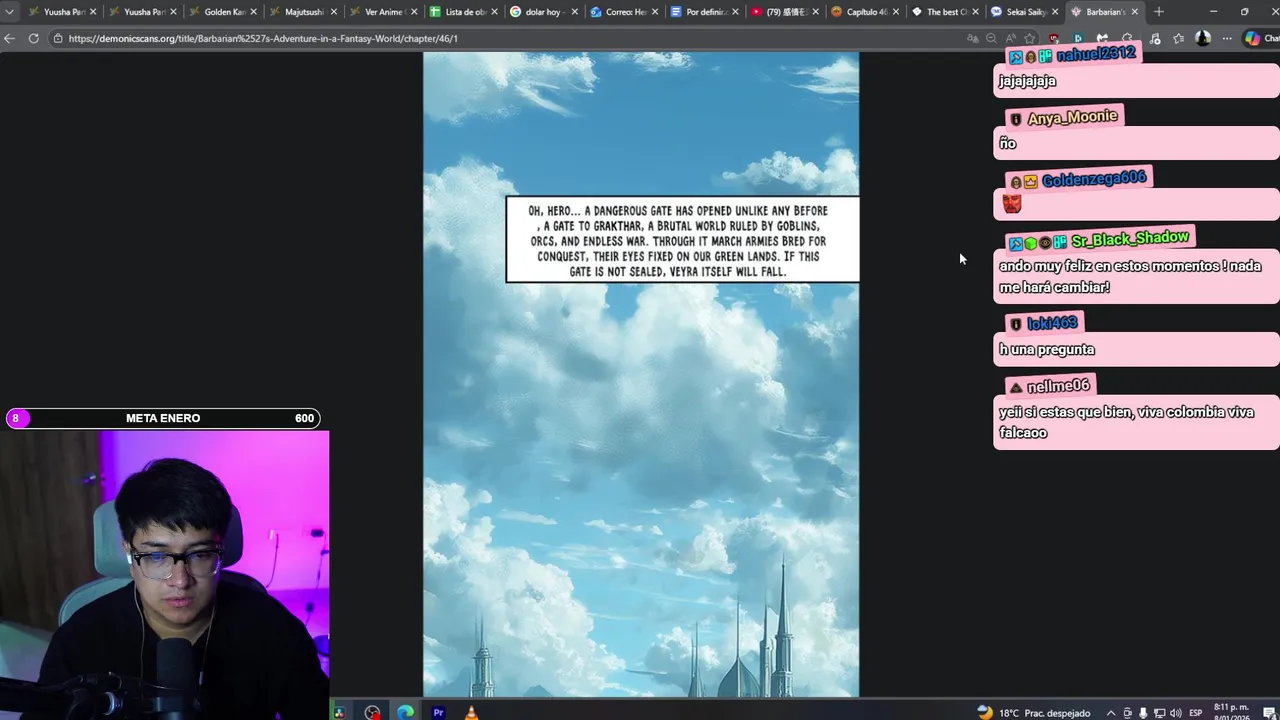Switch to The best tab
1280x720 pixels.
click(x=946, y=12)
